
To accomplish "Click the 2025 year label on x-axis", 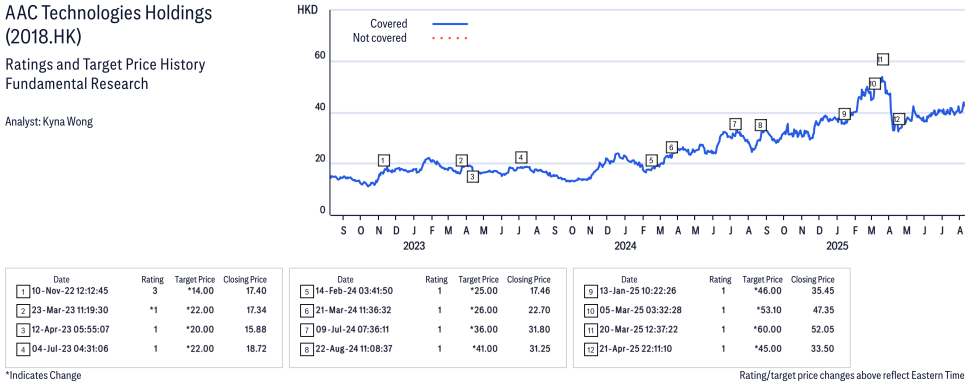I will click(x=837, y=246).
